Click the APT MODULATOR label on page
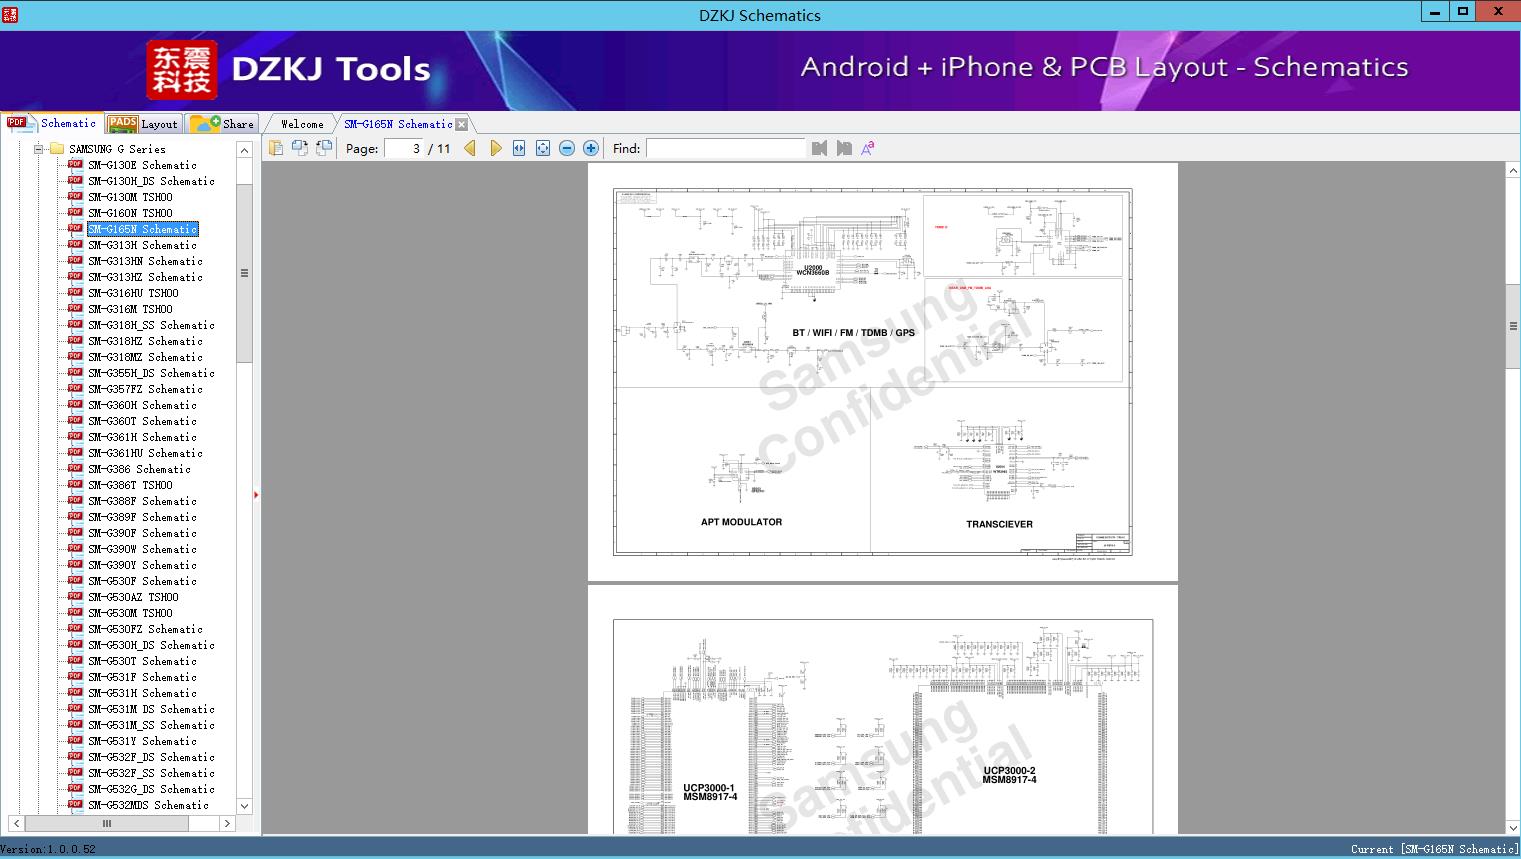1521x859 pixels. [741, 522]
